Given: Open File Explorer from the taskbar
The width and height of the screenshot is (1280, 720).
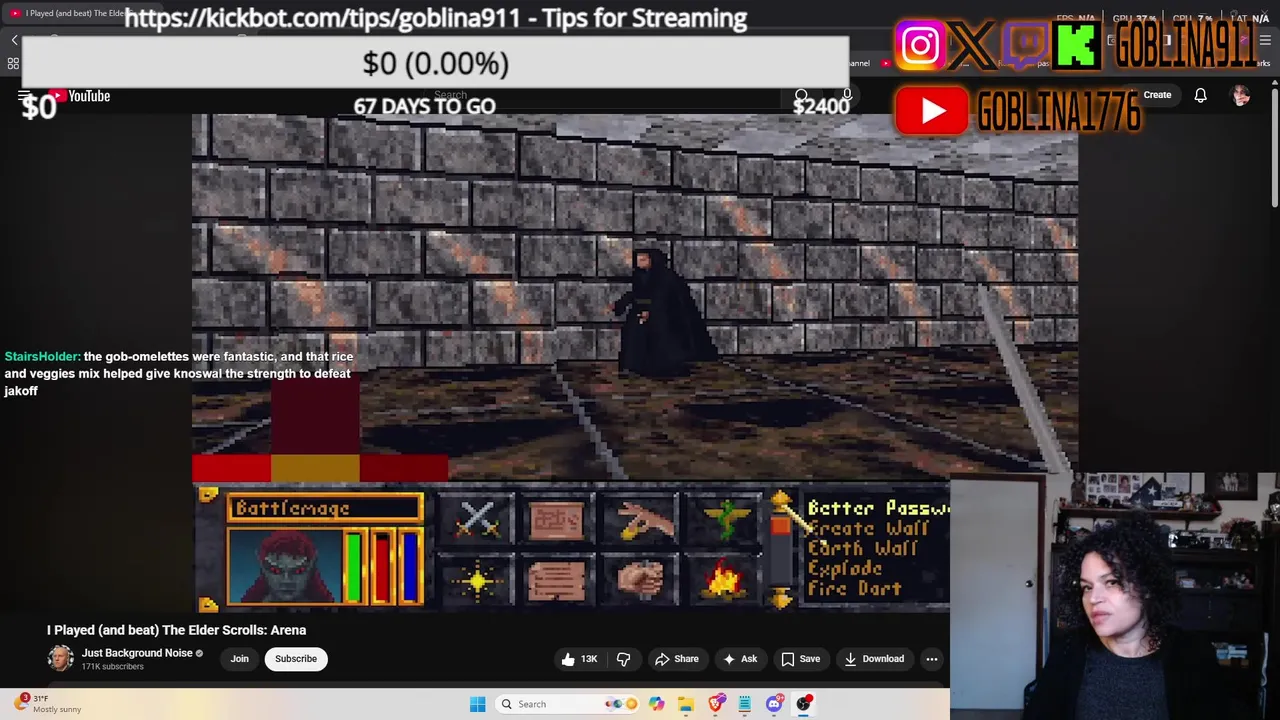Looking at the screenshot, I should coord(686,704).
